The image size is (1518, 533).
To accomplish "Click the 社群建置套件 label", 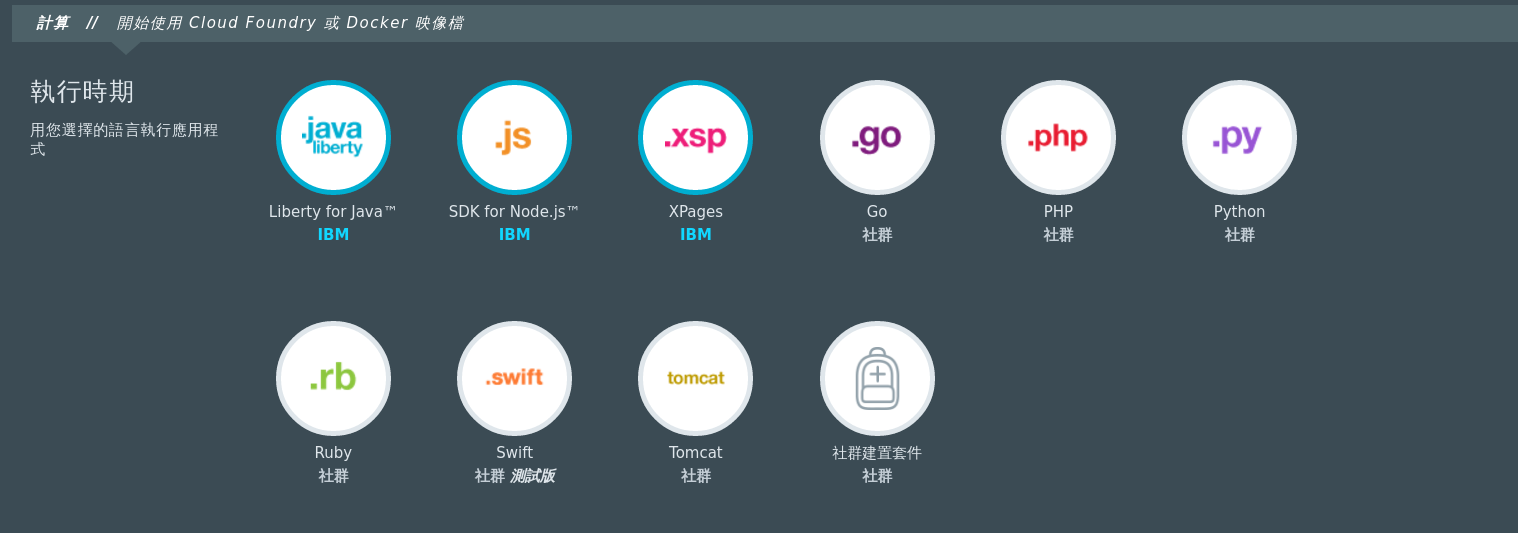I will pos(877,453).
